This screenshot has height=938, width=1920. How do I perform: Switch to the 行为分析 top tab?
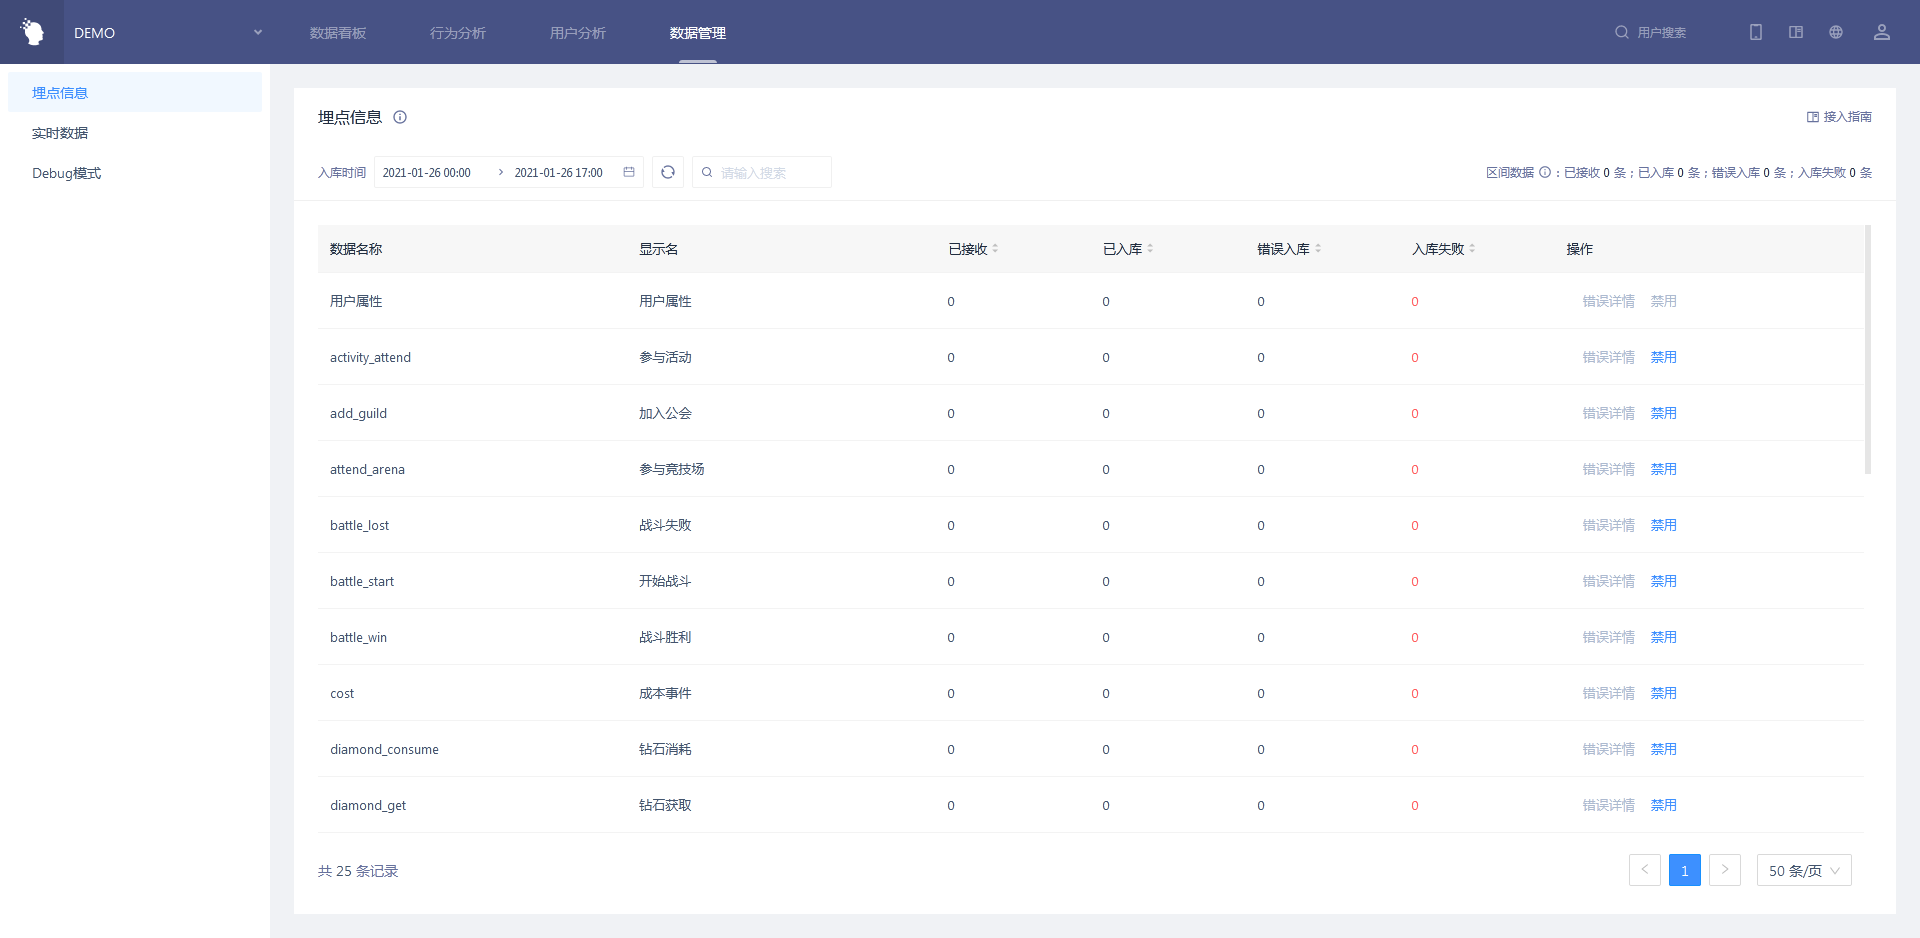[457, 33]
